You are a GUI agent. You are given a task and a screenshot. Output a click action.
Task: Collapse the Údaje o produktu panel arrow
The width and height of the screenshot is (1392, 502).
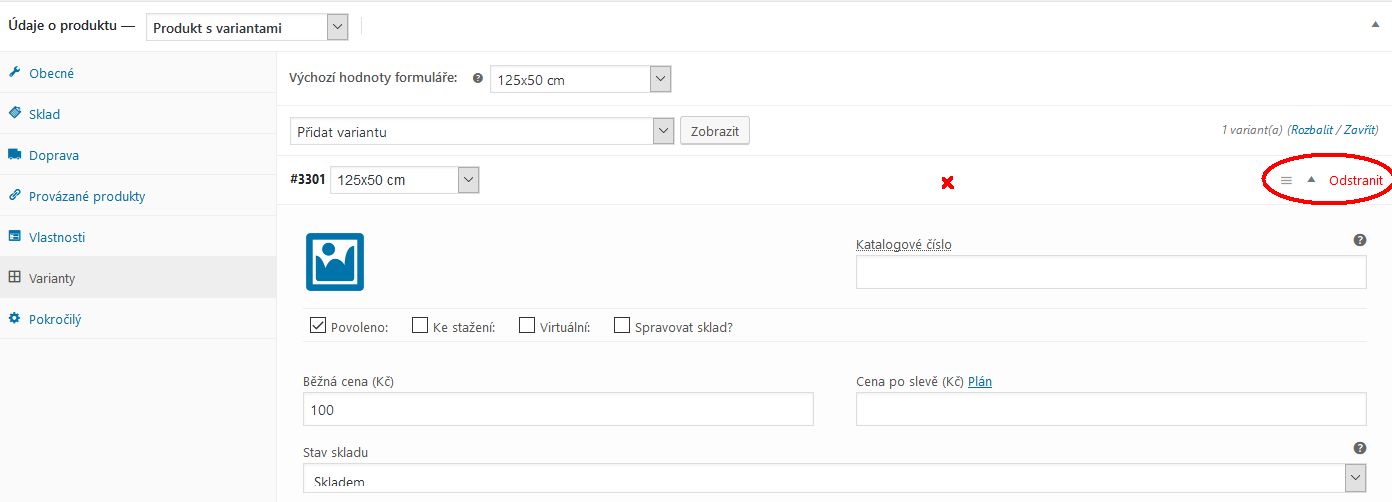point(1377,20)
